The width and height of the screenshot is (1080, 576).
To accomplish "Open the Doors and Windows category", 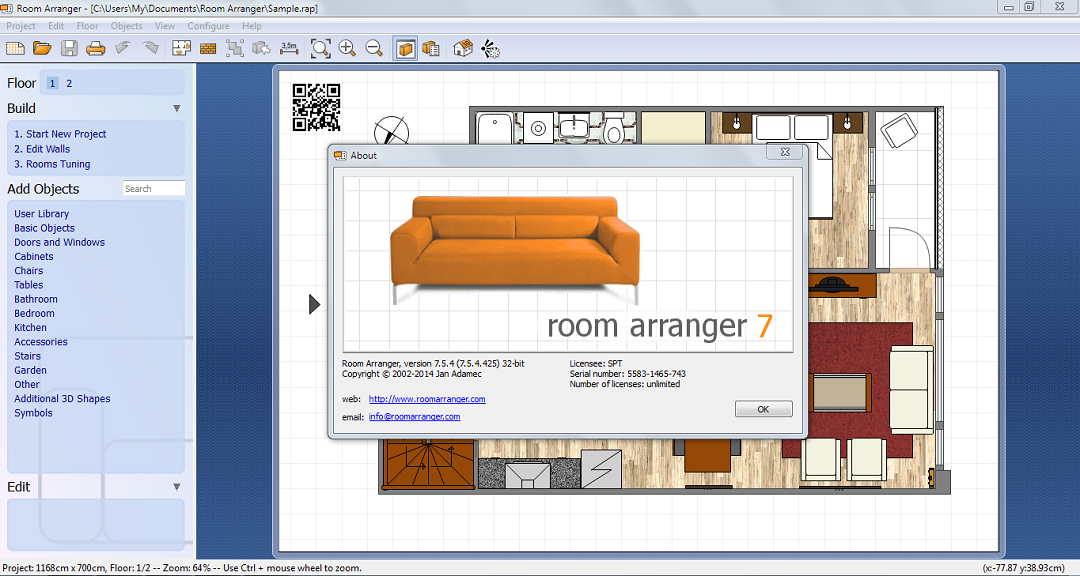I will coord(60,243).
